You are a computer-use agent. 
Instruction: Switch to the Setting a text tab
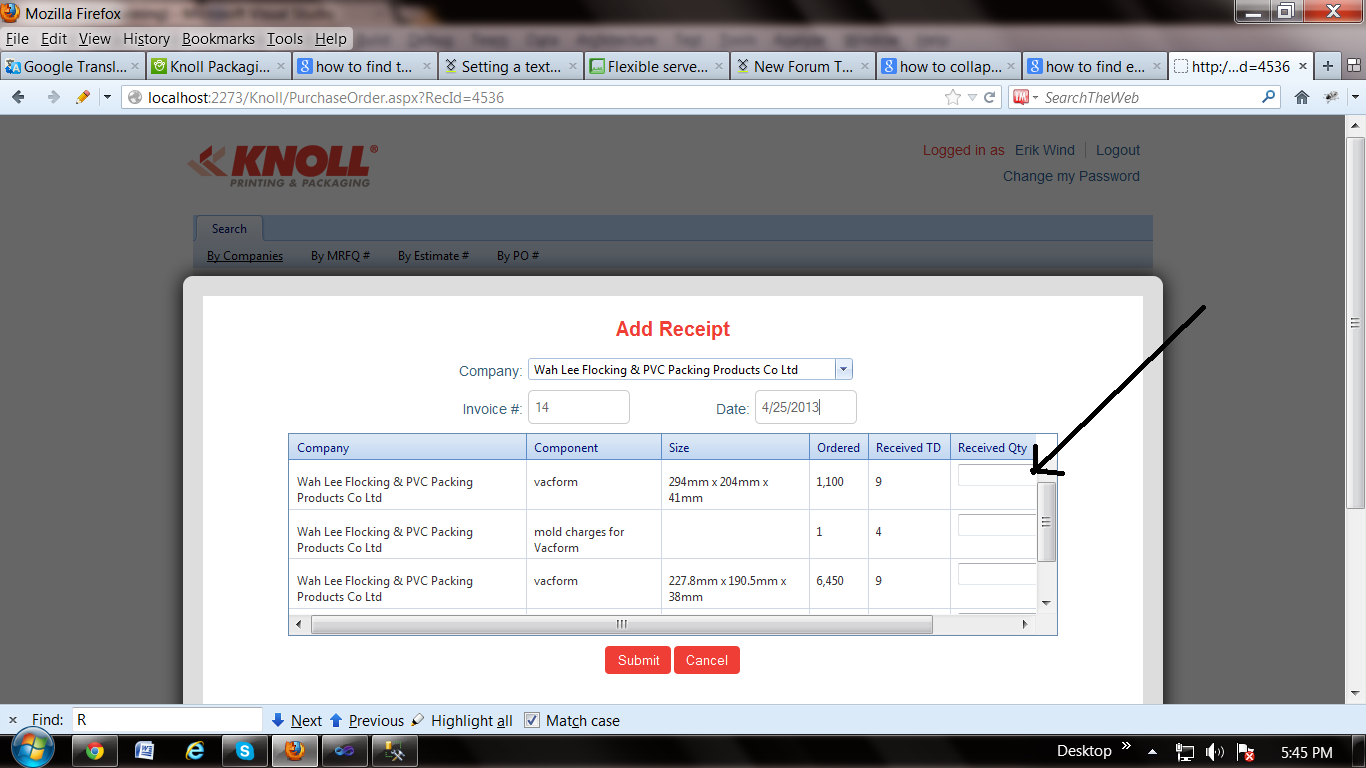(x=511, y=66)
